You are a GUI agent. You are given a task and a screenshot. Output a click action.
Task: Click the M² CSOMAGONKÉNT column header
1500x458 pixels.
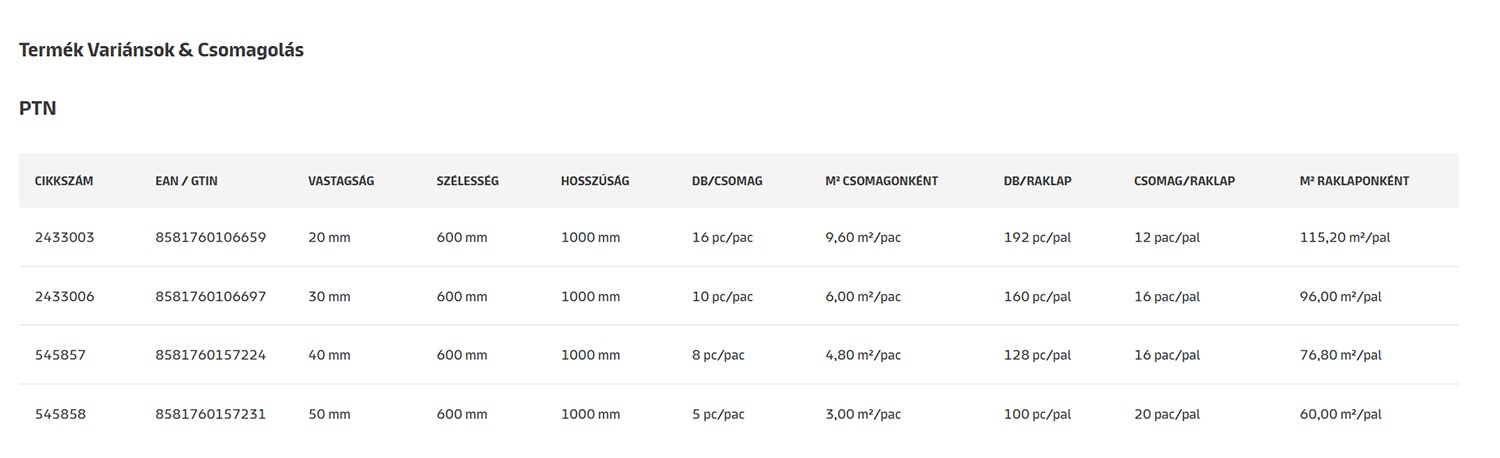click(881, 181)
